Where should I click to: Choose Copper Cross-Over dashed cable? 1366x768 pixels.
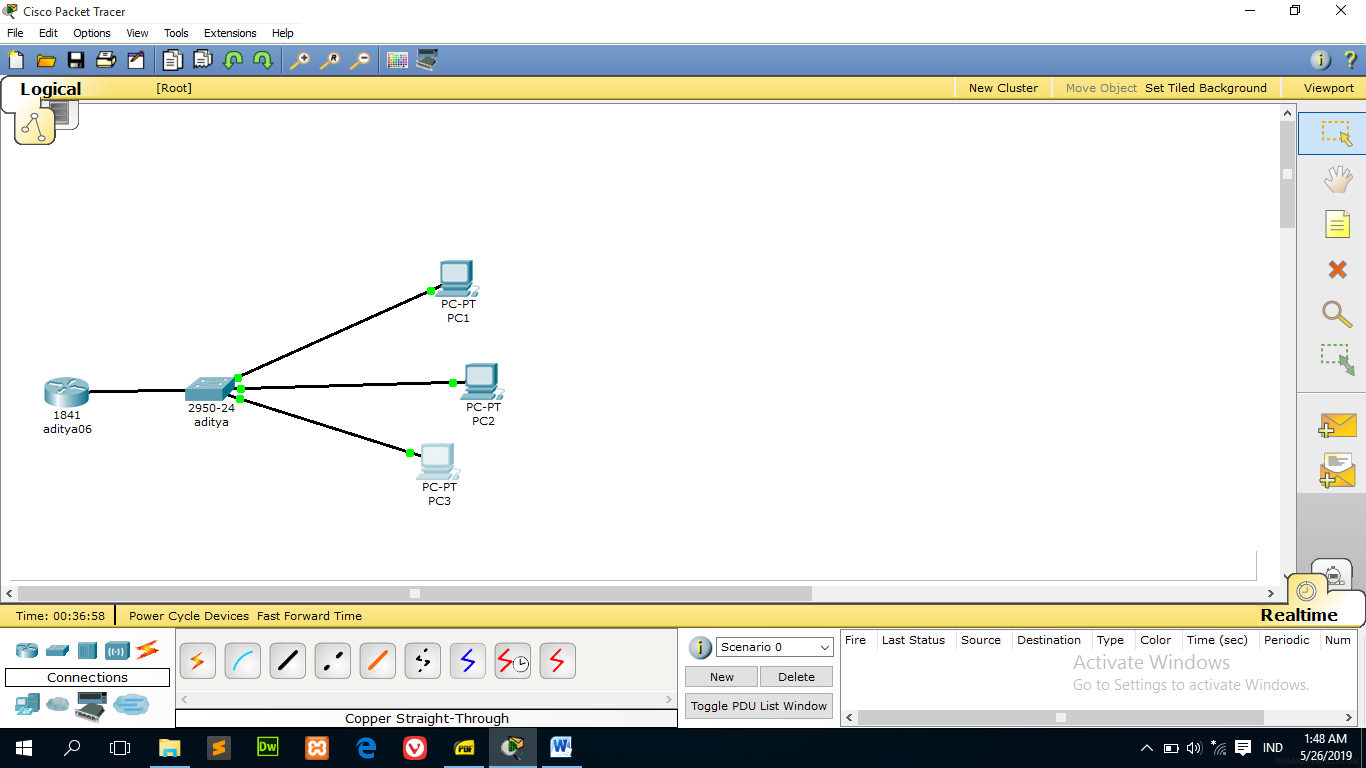click(332, 661)
